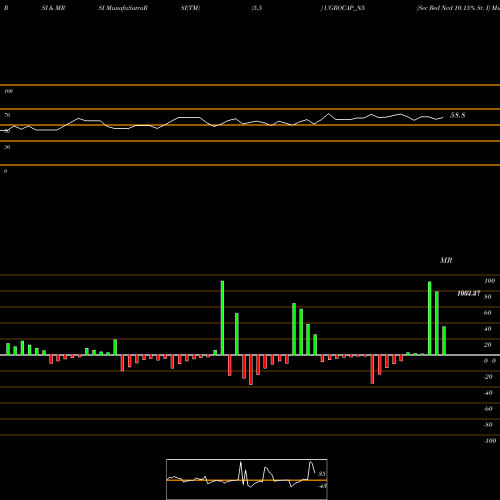
Task: Click the 83 value in the mini chart
Action: click(322, 474)
